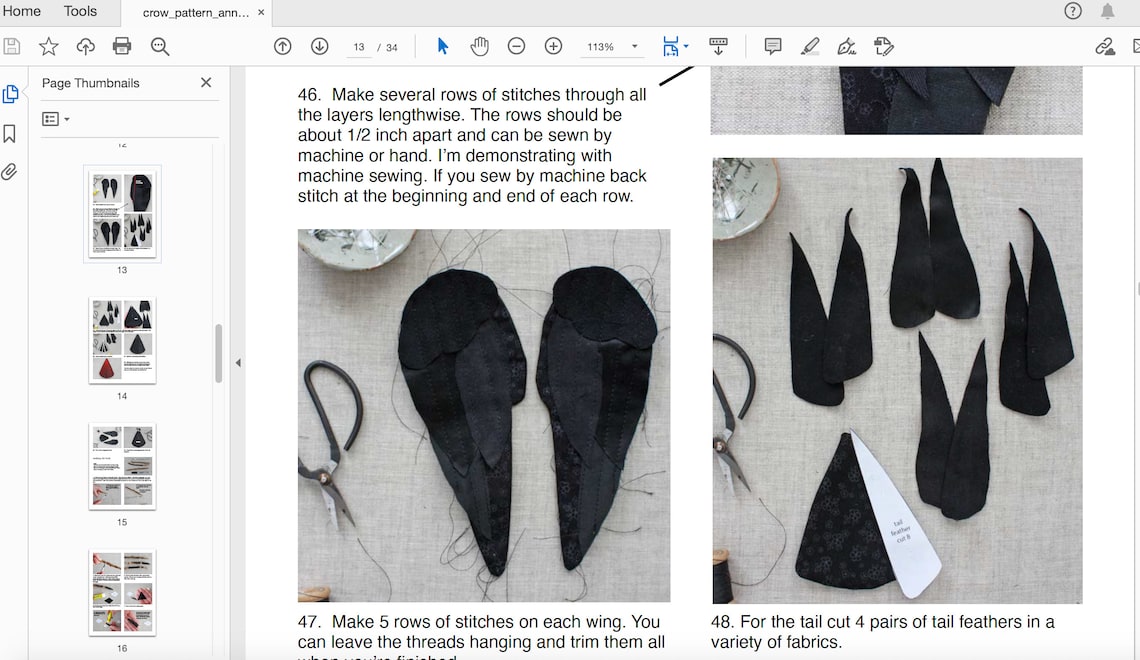Zoom out using the minus icon
The width and height of the screenshot is (1140, 660).
click(x=515, y=46)
